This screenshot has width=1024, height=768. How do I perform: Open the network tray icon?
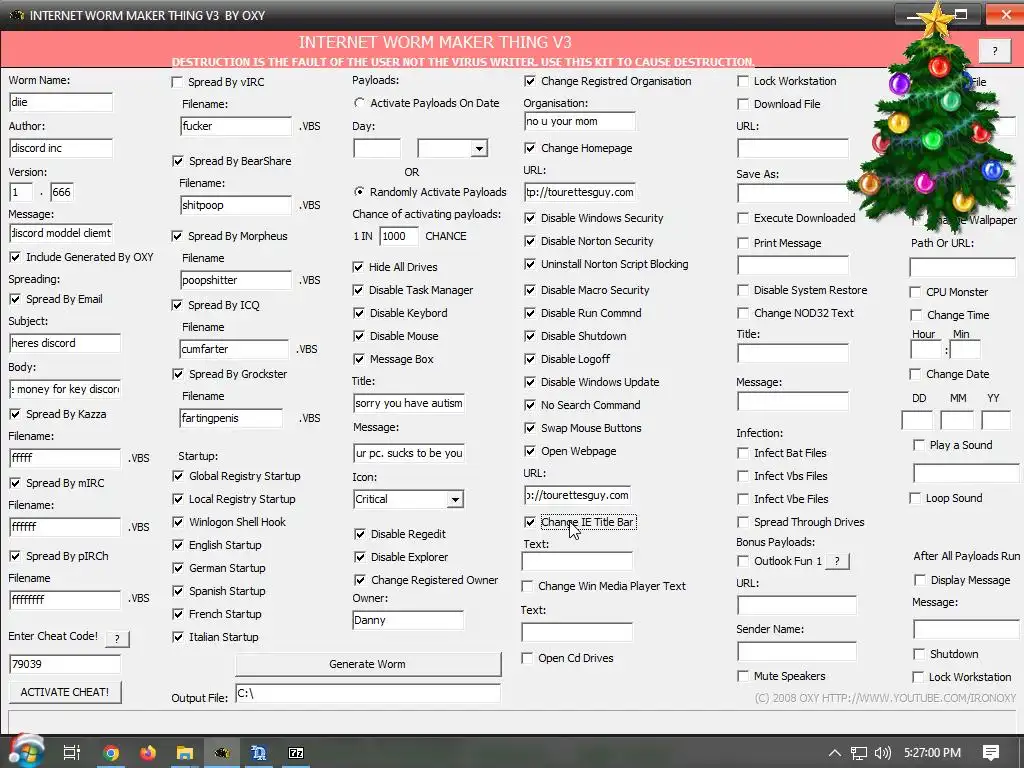[x=858, y=753]
